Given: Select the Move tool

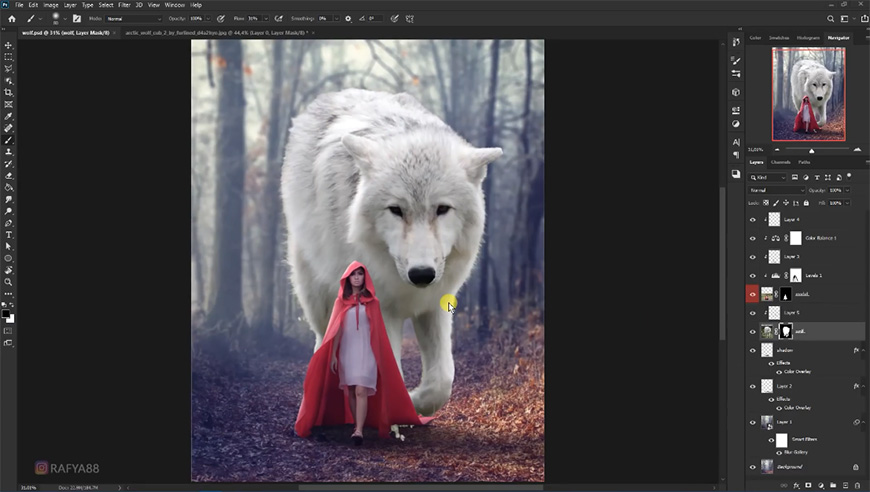Looking at the screenshot, I should pyautogui.click(x=8, y=45).
